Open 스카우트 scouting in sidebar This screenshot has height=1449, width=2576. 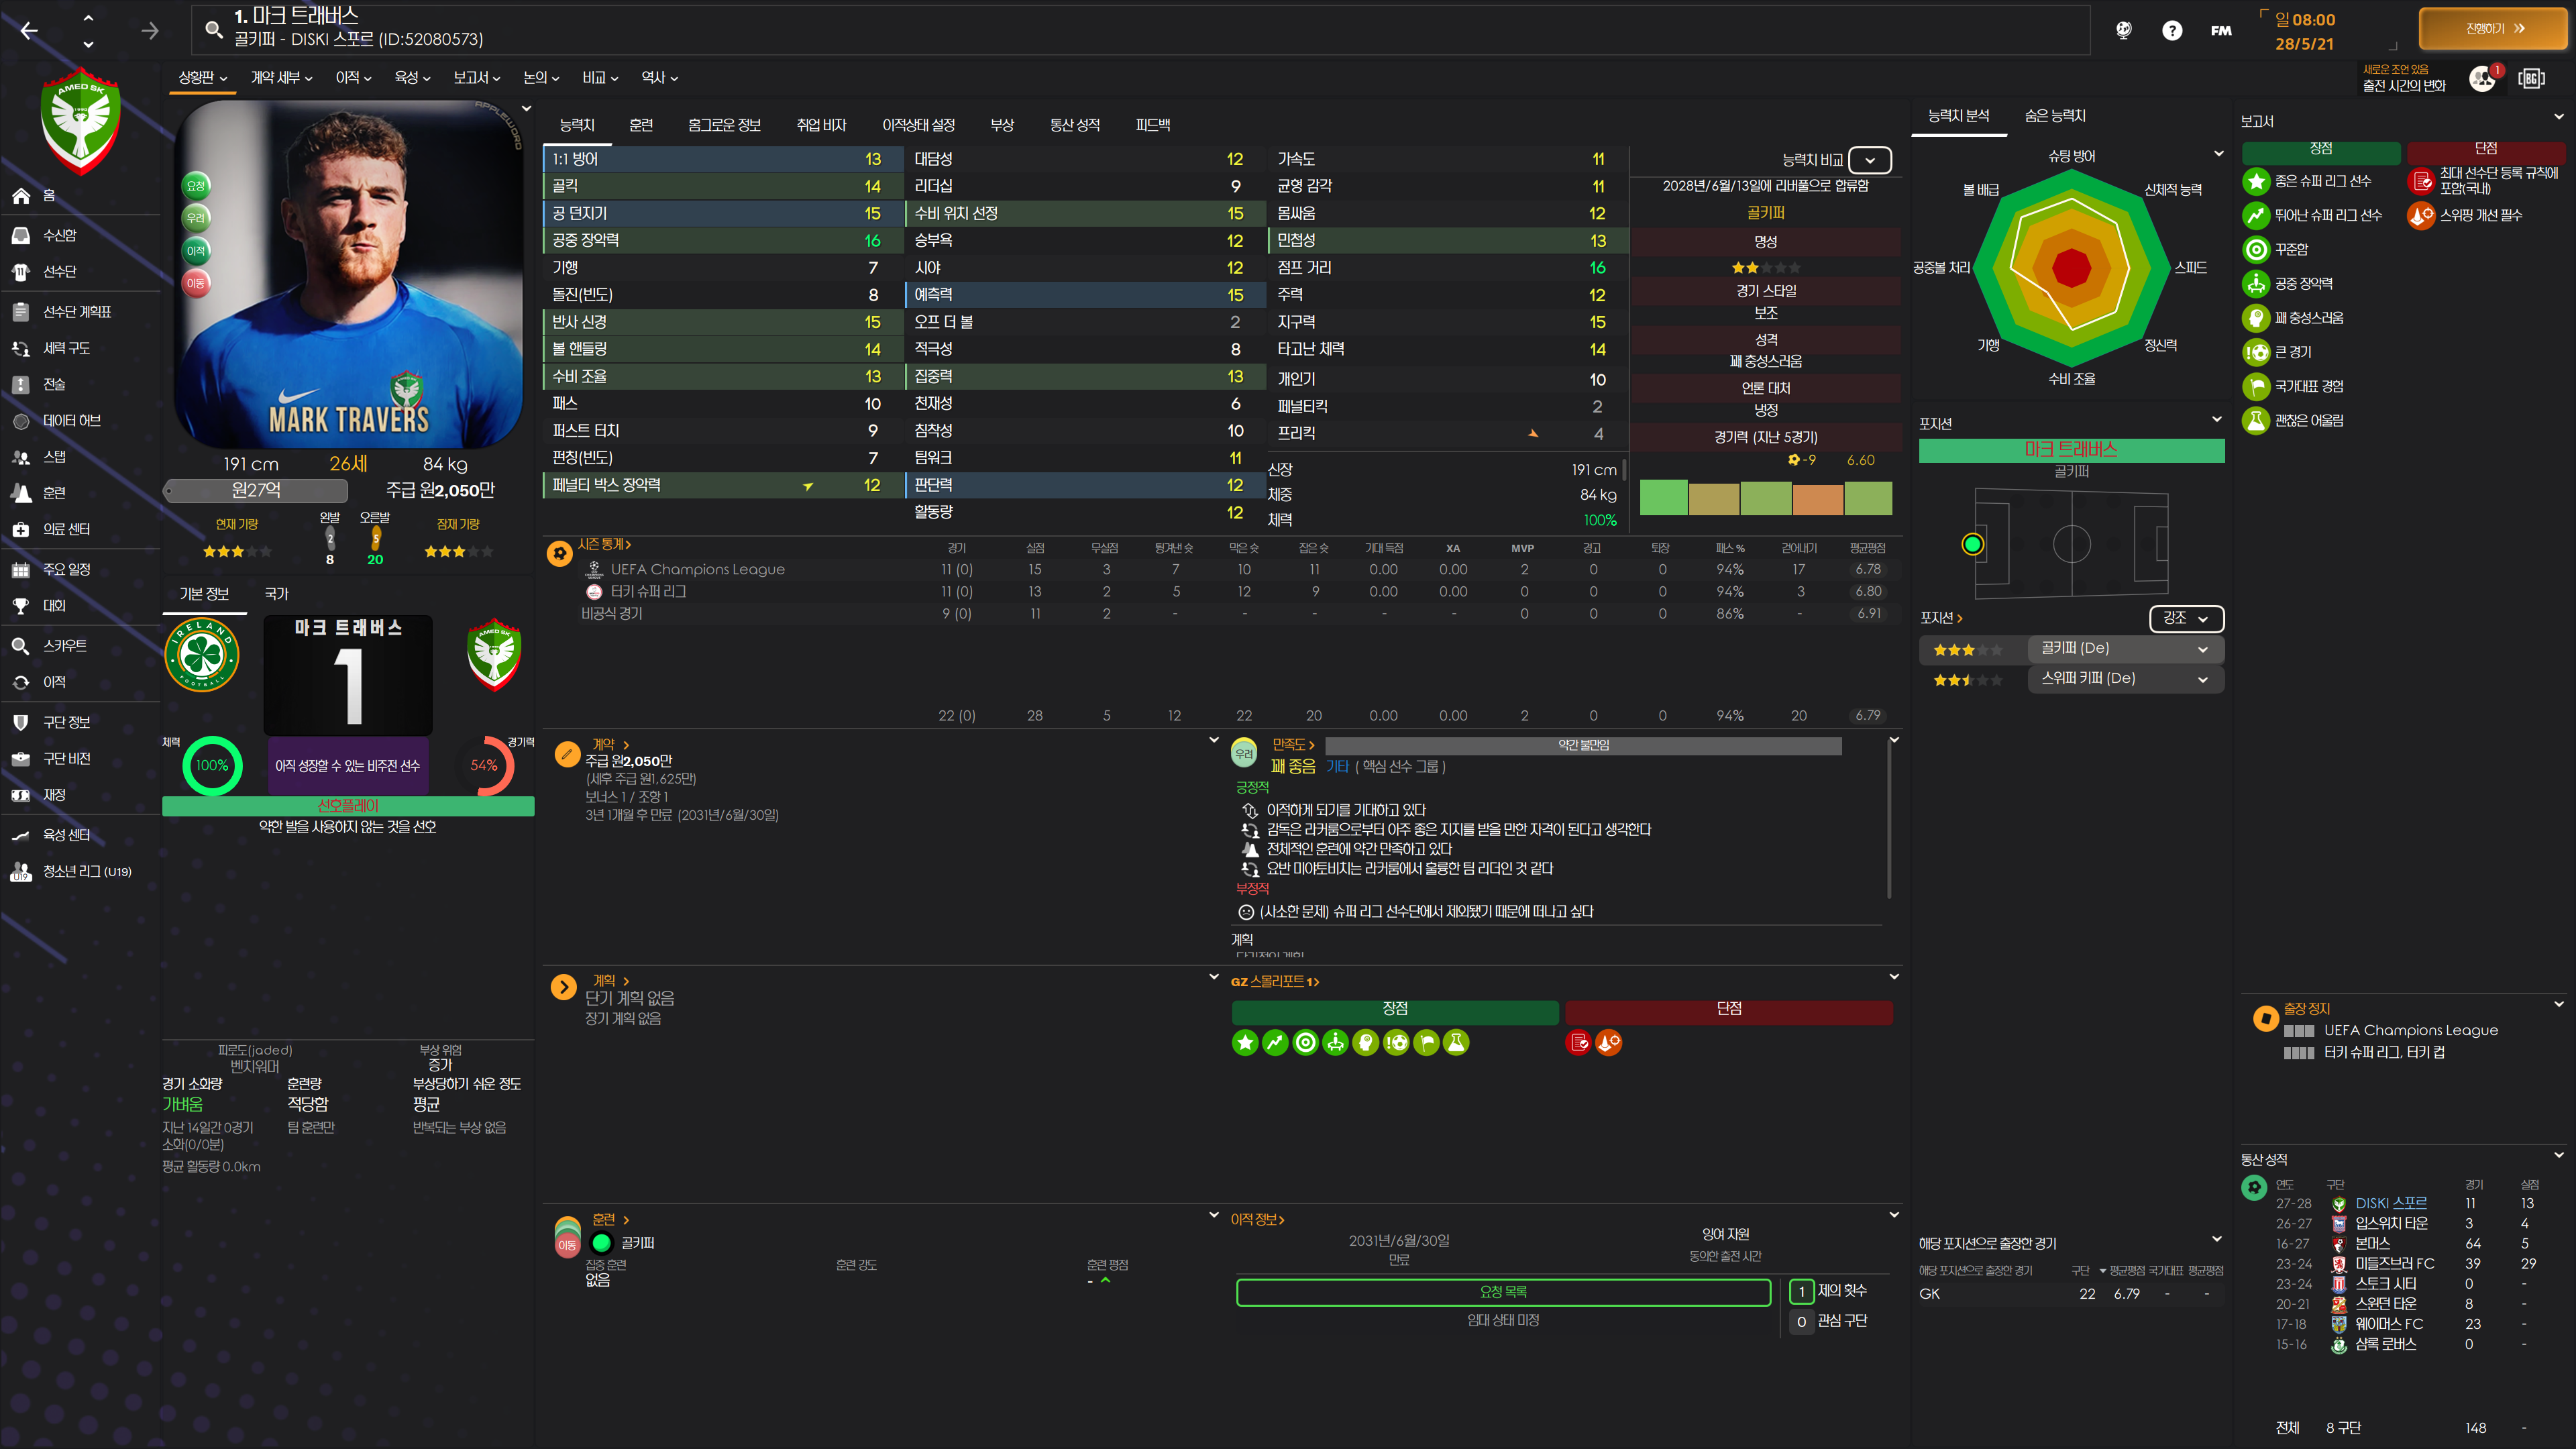pyautogui.click(x=64, y=646)
